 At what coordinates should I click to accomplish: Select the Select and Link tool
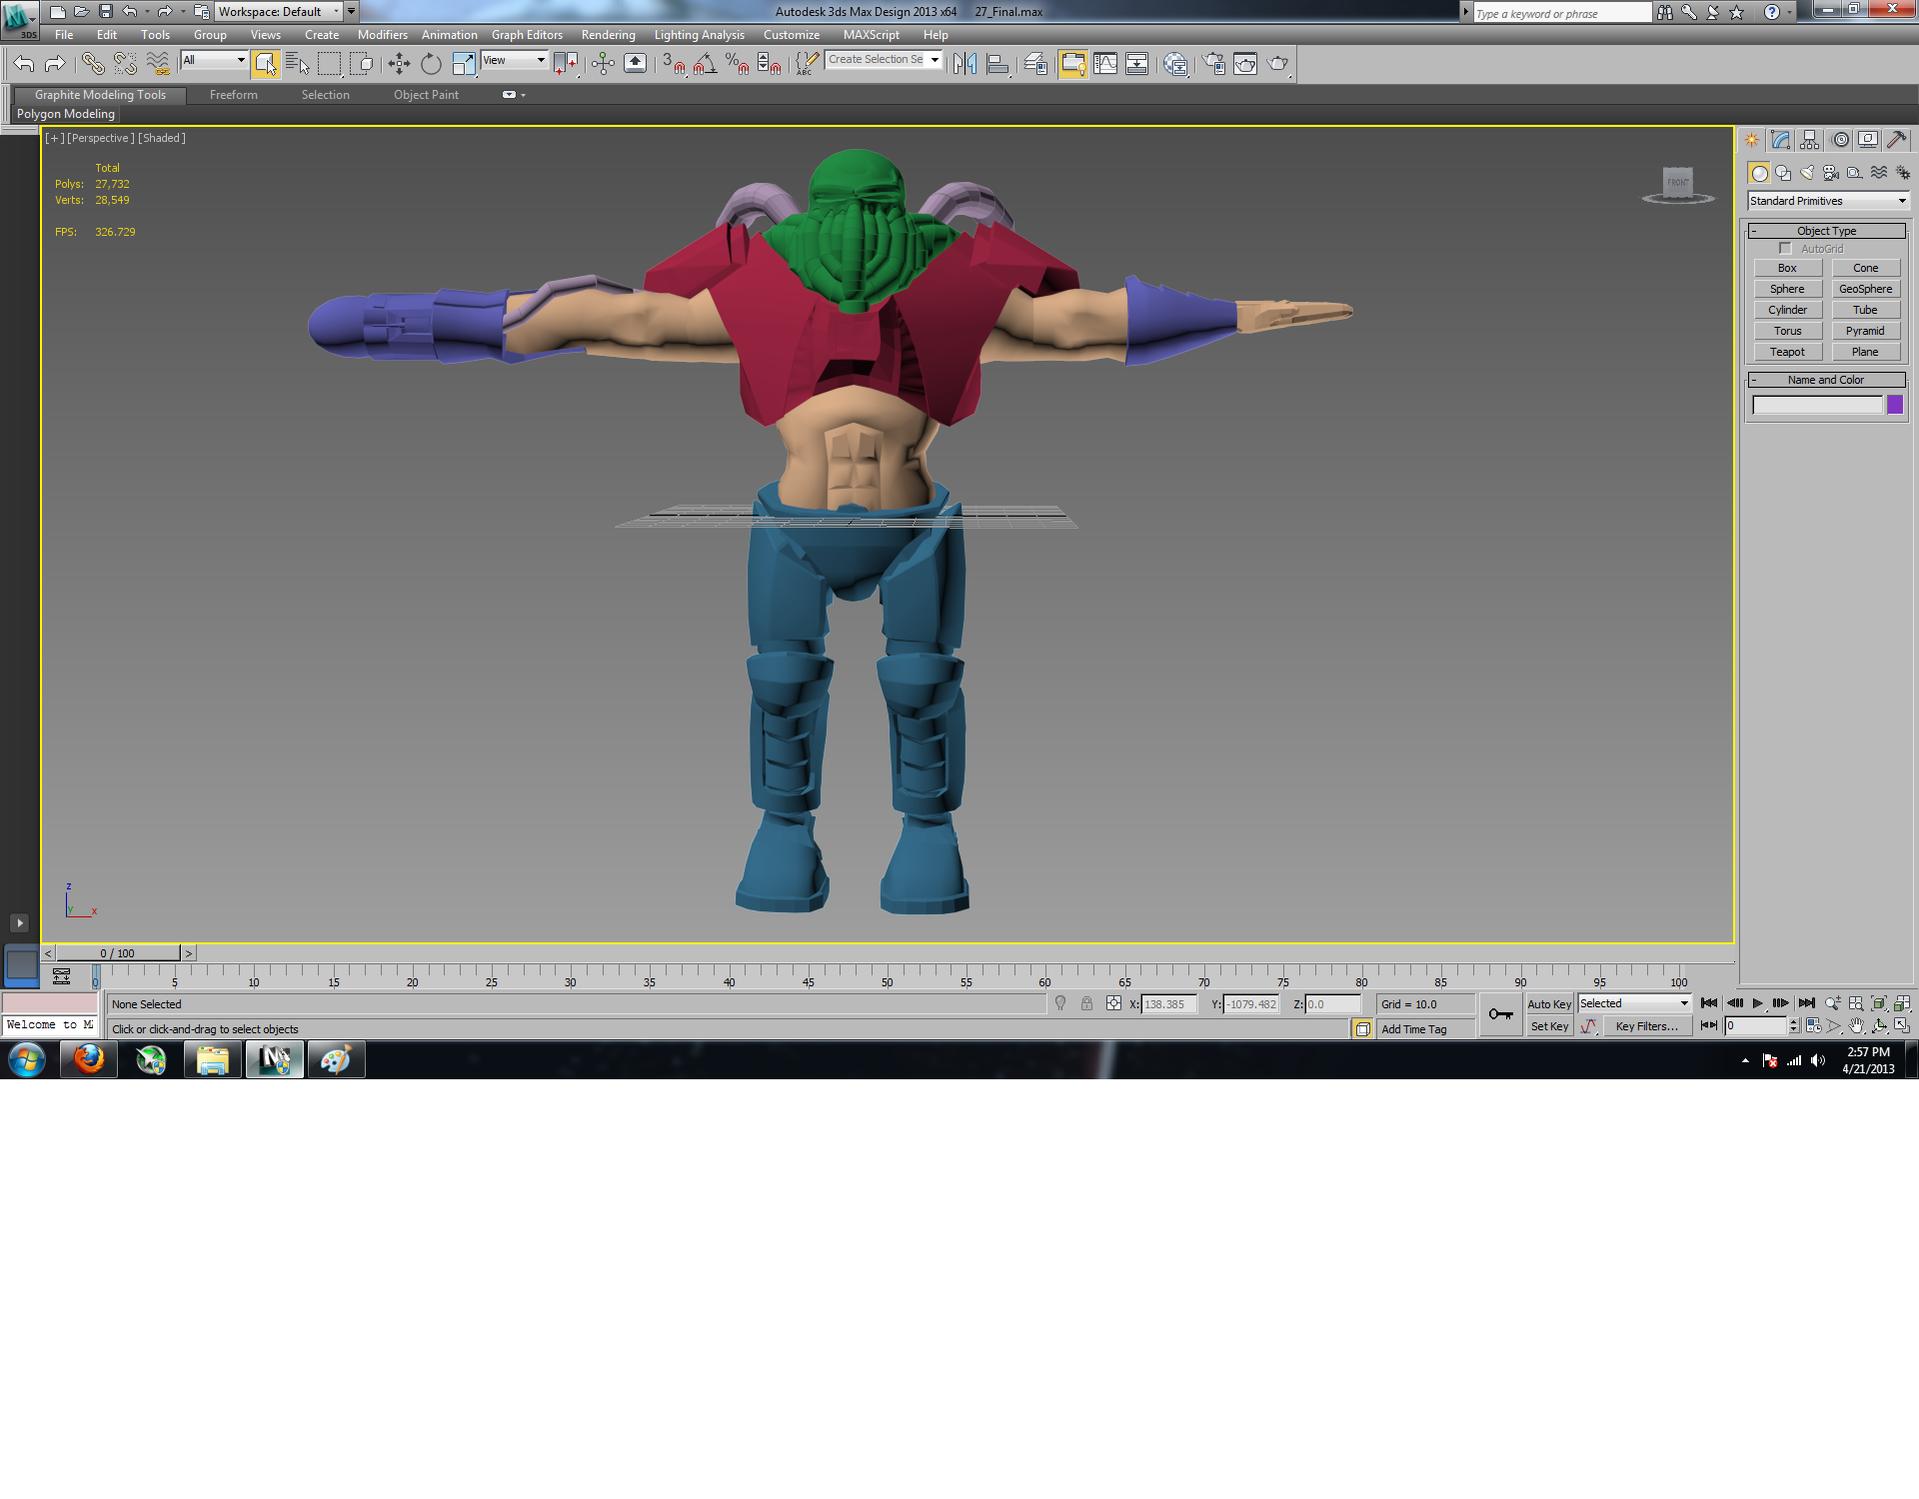(x=92, y=64)
